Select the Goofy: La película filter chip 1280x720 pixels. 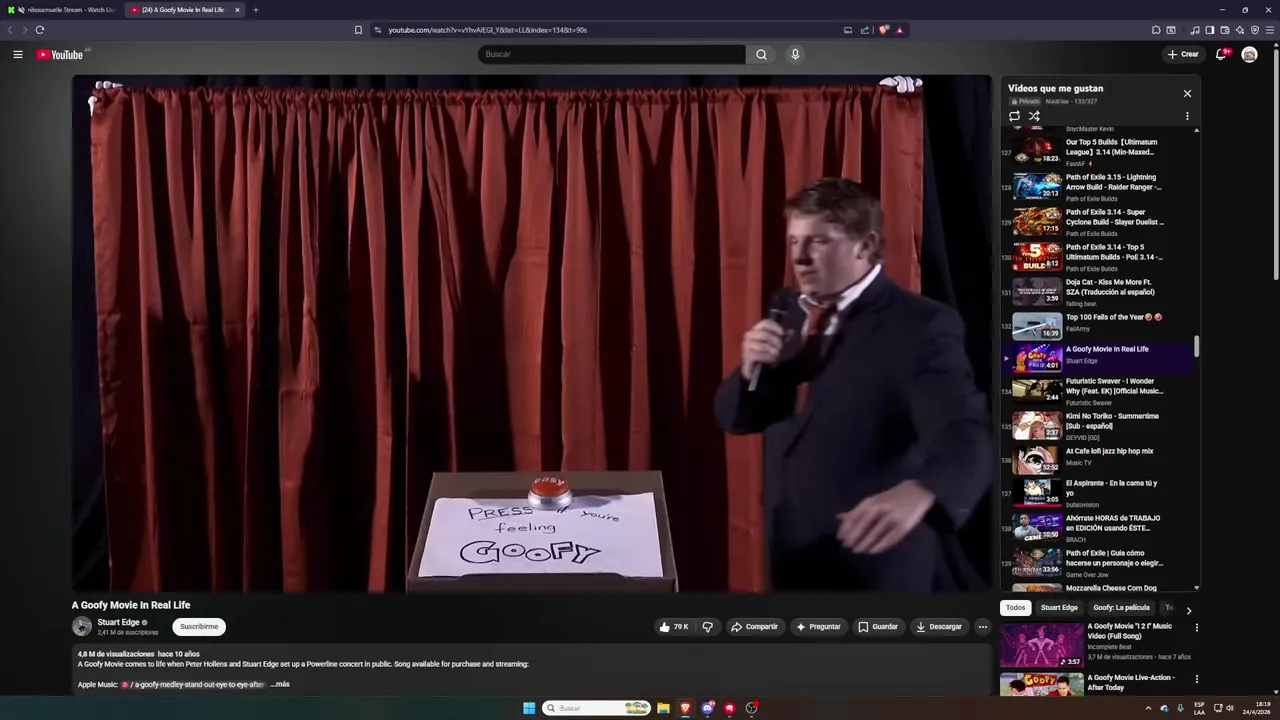coord(1121,608)
